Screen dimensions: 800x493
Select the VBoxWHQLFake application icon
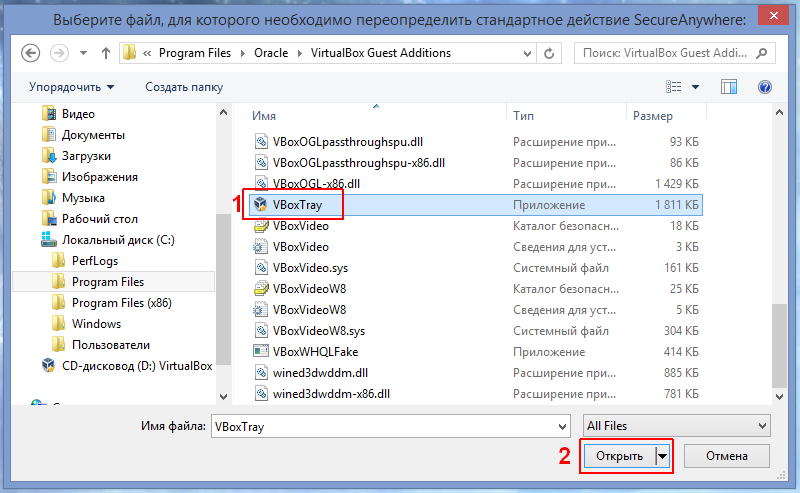pos(261,352)
